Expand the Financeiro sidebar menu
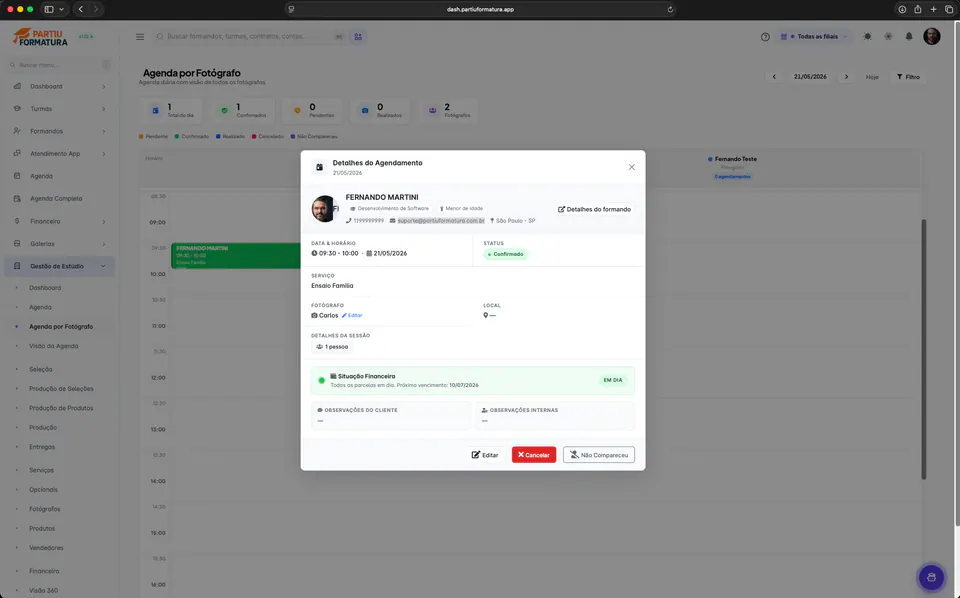 tap(59, 221)
